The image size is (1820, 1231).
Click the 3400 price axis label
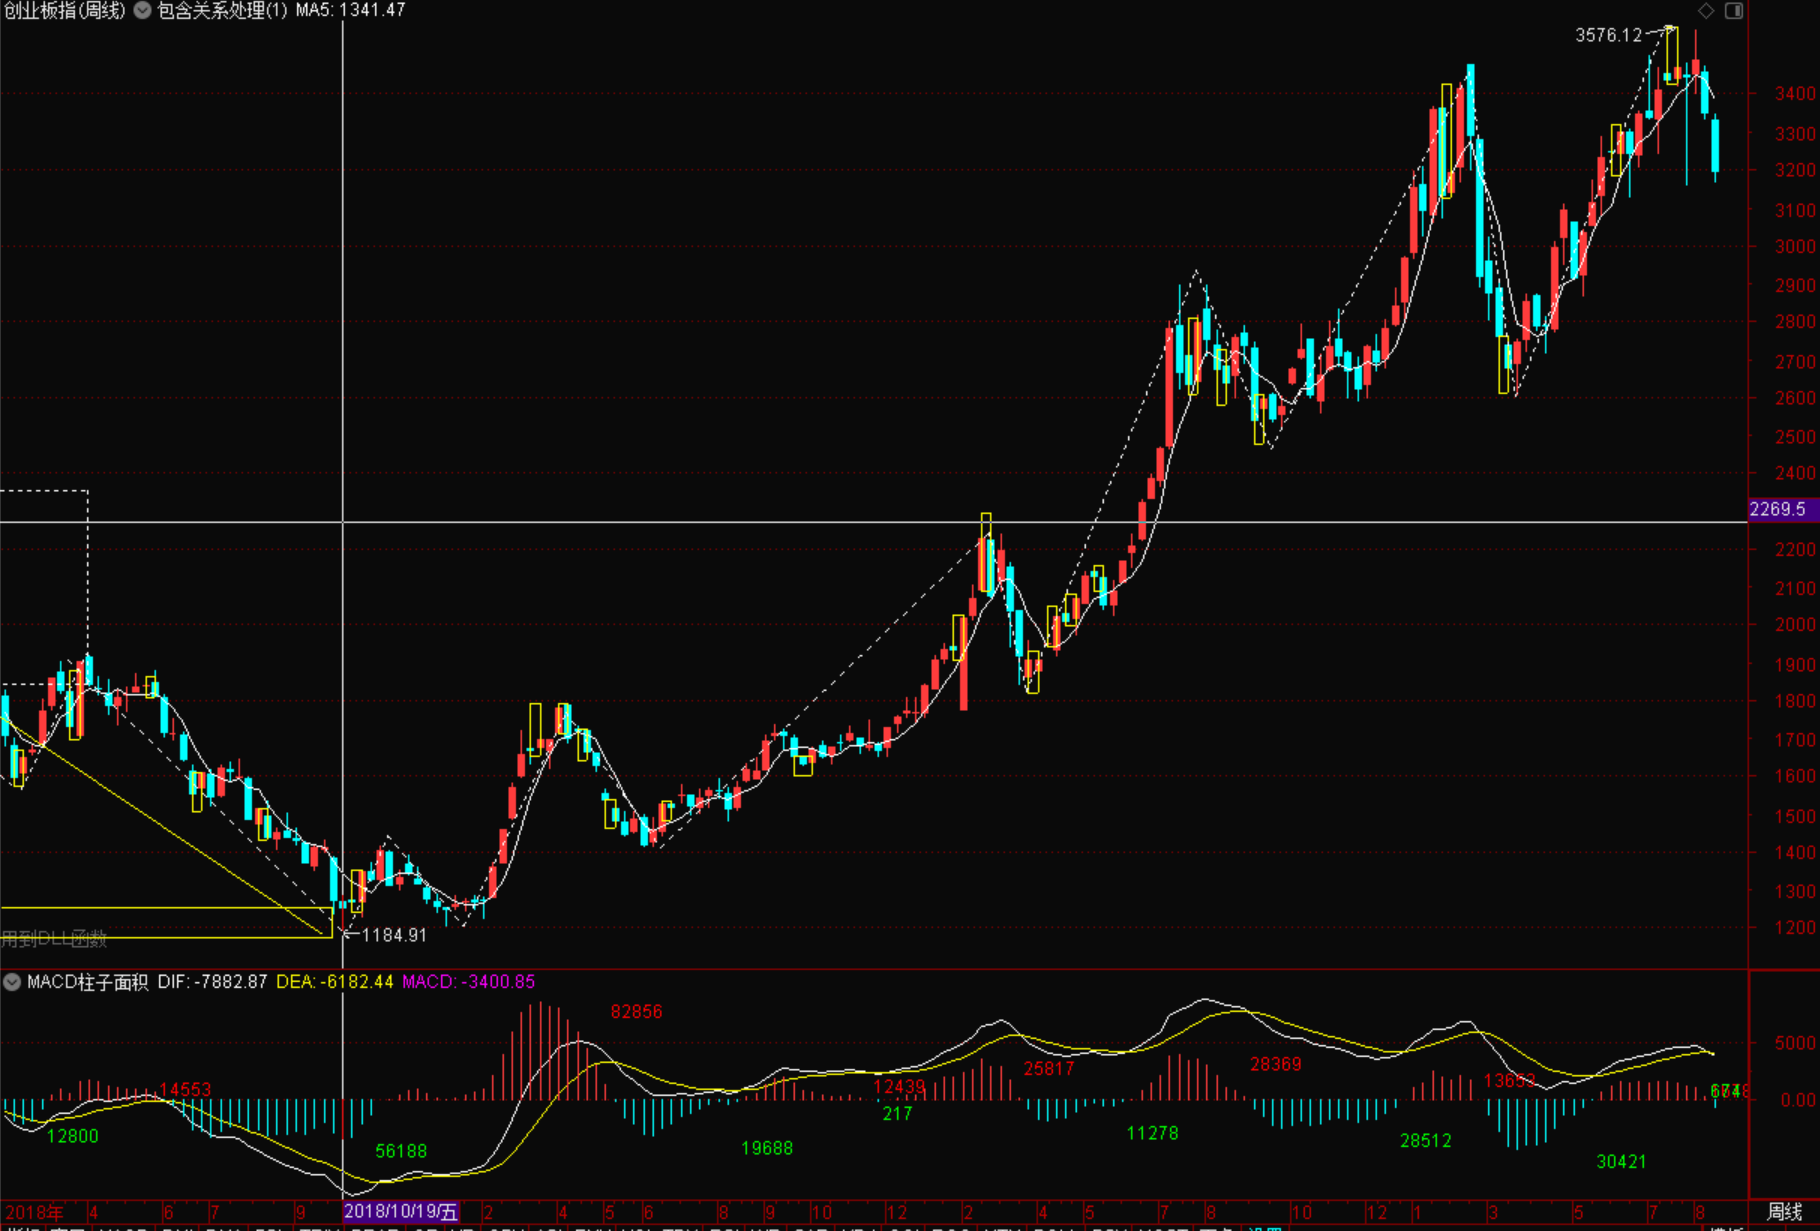1795,94
